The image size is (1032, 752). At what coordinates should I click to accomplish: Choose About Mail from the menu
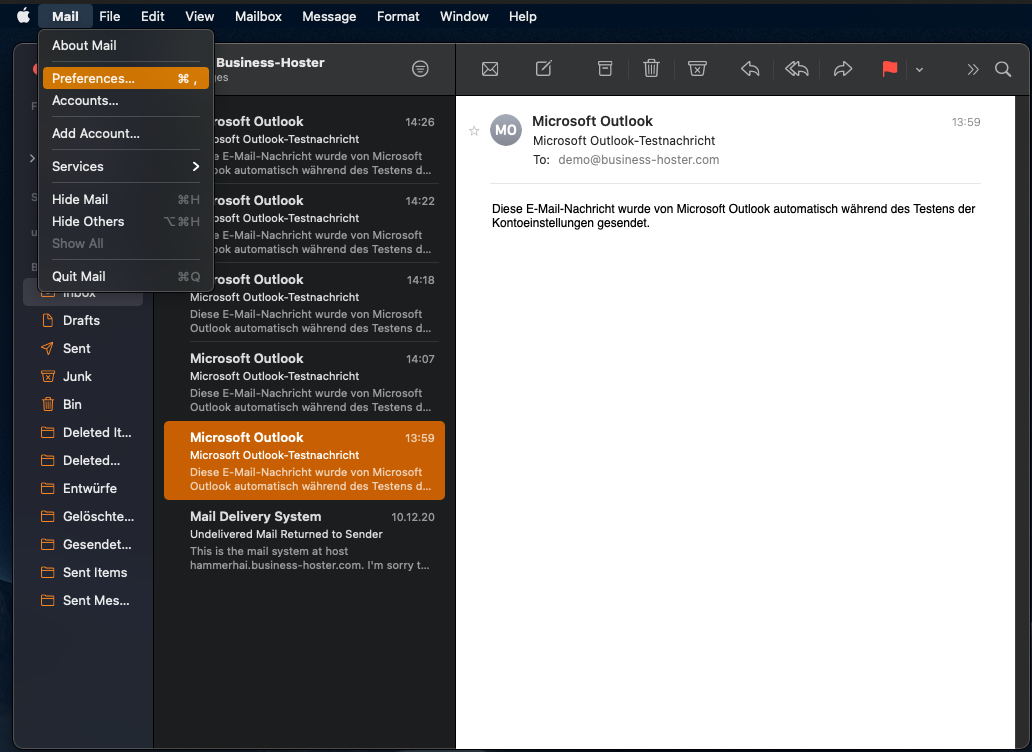coord(126,45)
